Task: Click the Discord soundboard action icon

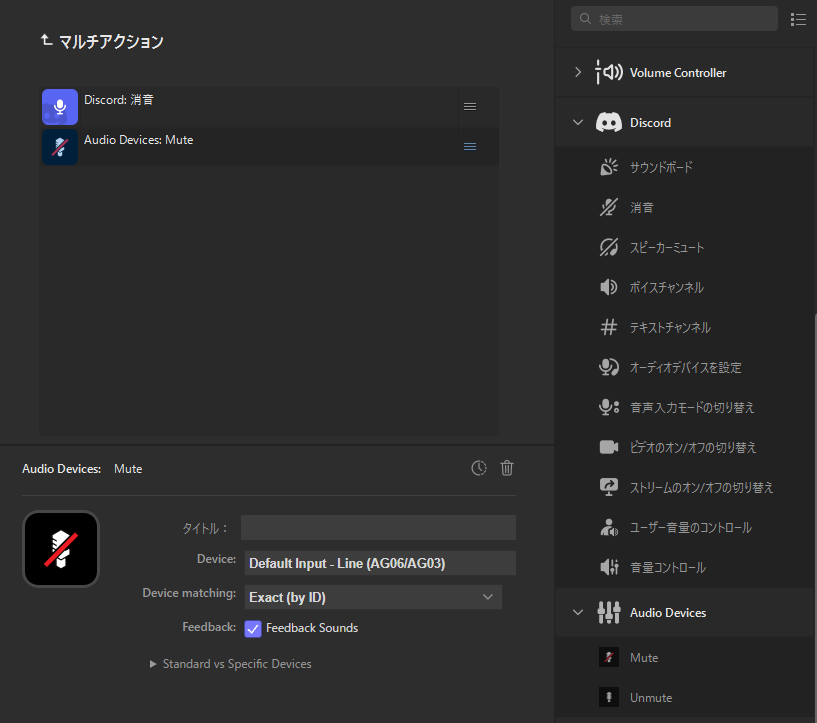Action: point(608,168)
